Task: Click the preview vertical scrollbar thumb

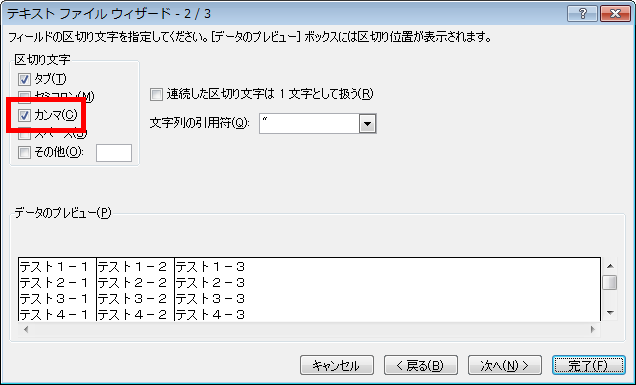Action: (x=610, y=282)
